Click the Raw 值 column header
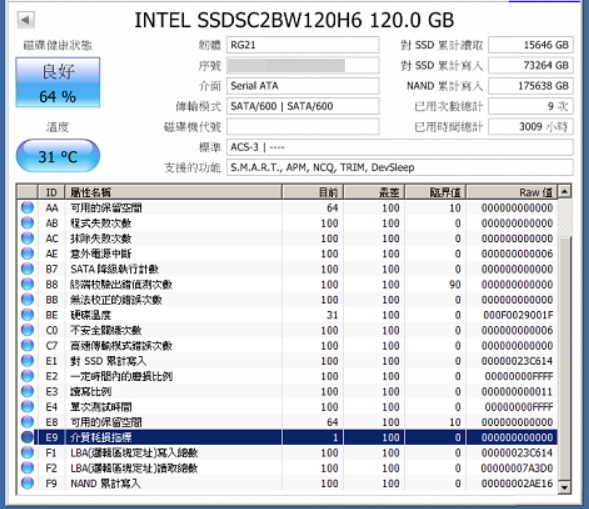Screen dimensions: 589x509 (x=512, y=192)
